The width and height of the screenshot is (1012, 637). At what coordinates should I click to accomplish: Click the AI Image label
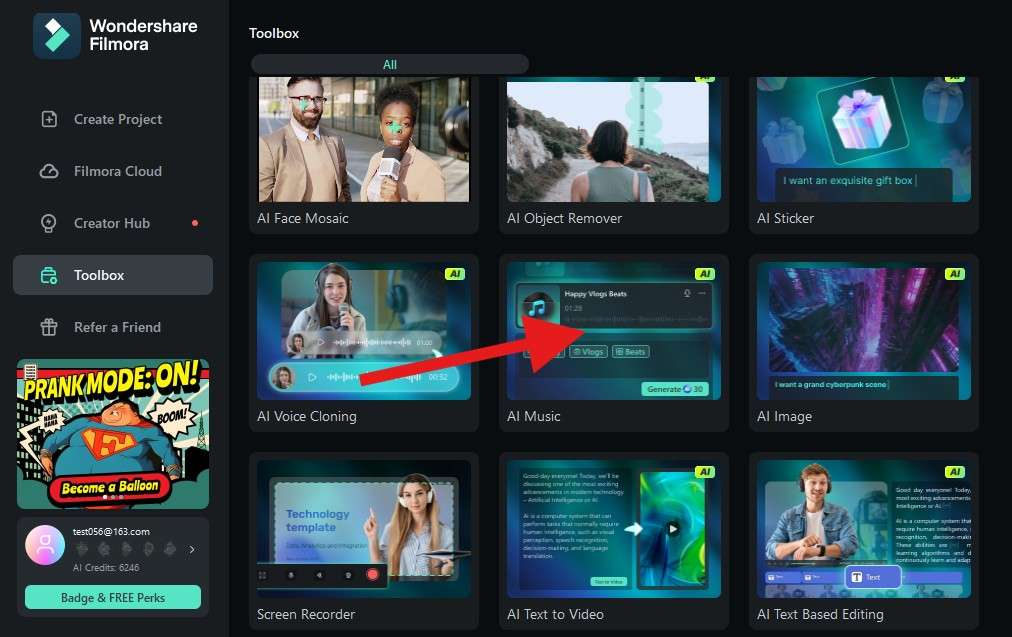[x=784, y=417]
